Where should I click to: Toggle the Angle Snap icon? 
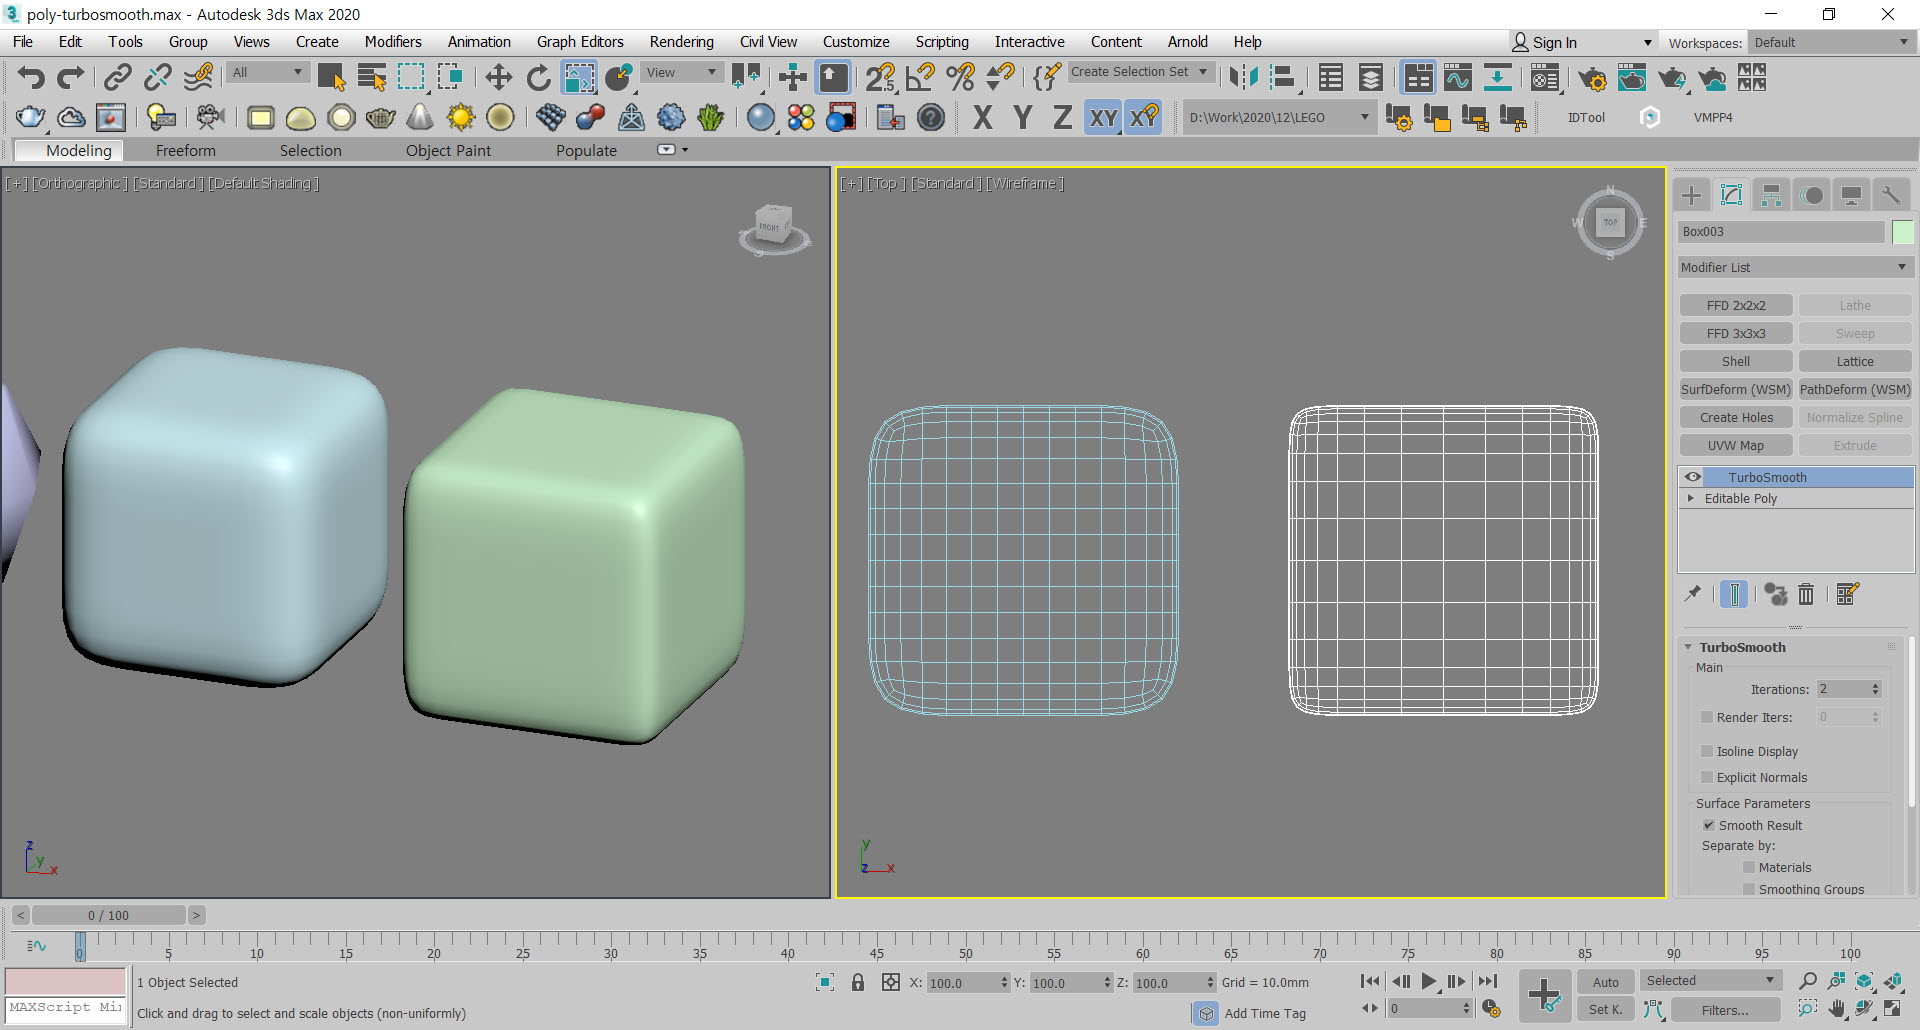coord(920,77)
